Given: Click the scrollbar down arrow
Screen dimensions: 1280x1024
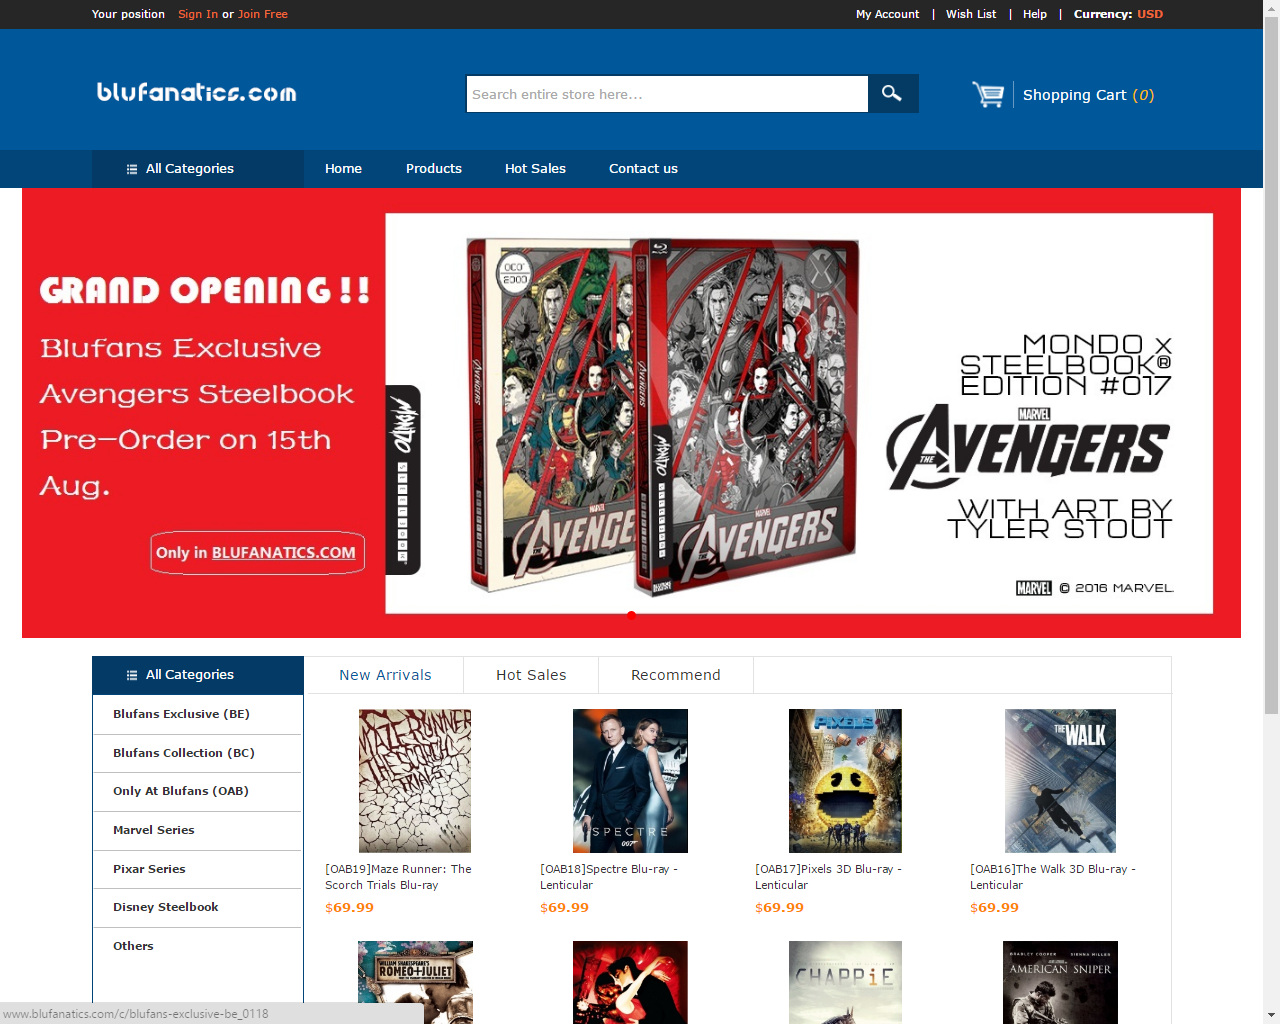Looking at the screenshot, I should pos(1271,1015).
